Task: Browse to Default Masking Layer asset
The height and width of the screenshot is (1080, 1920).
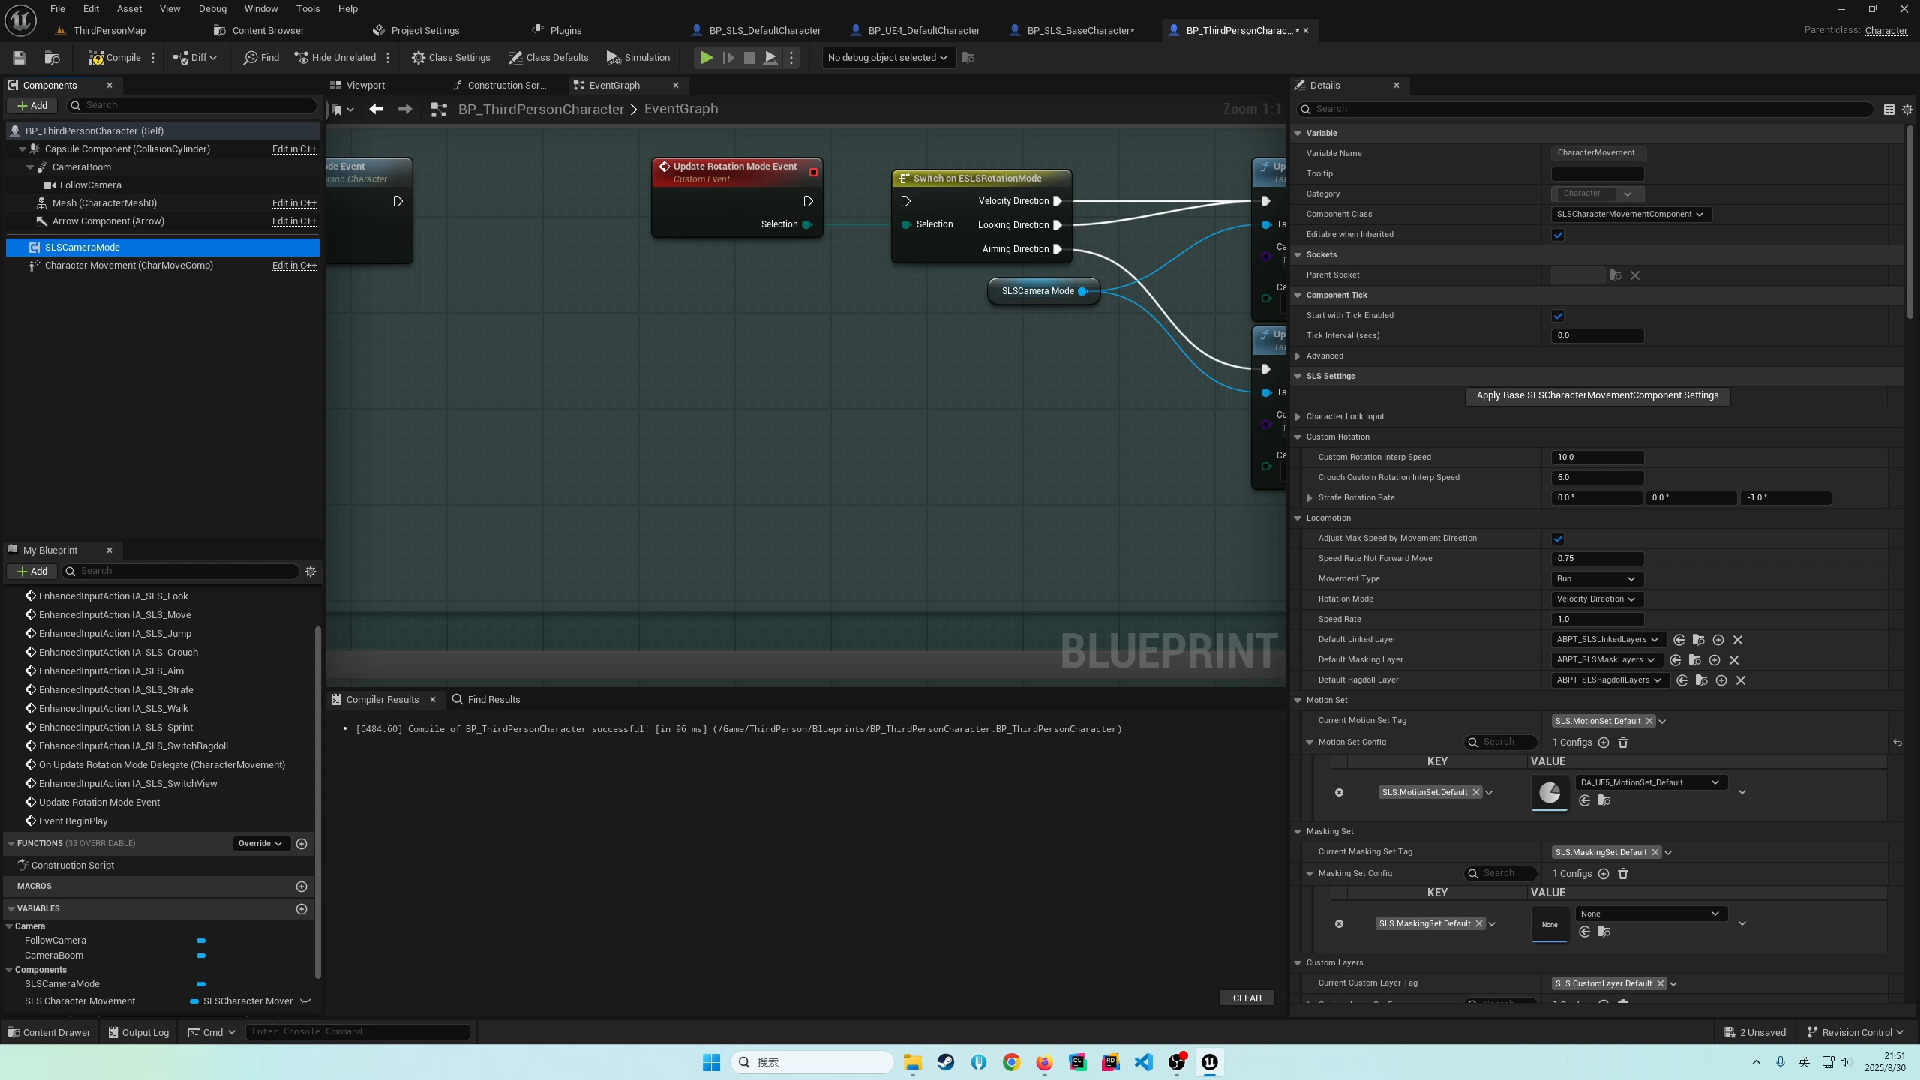Action: click(x=1694, y=660)
